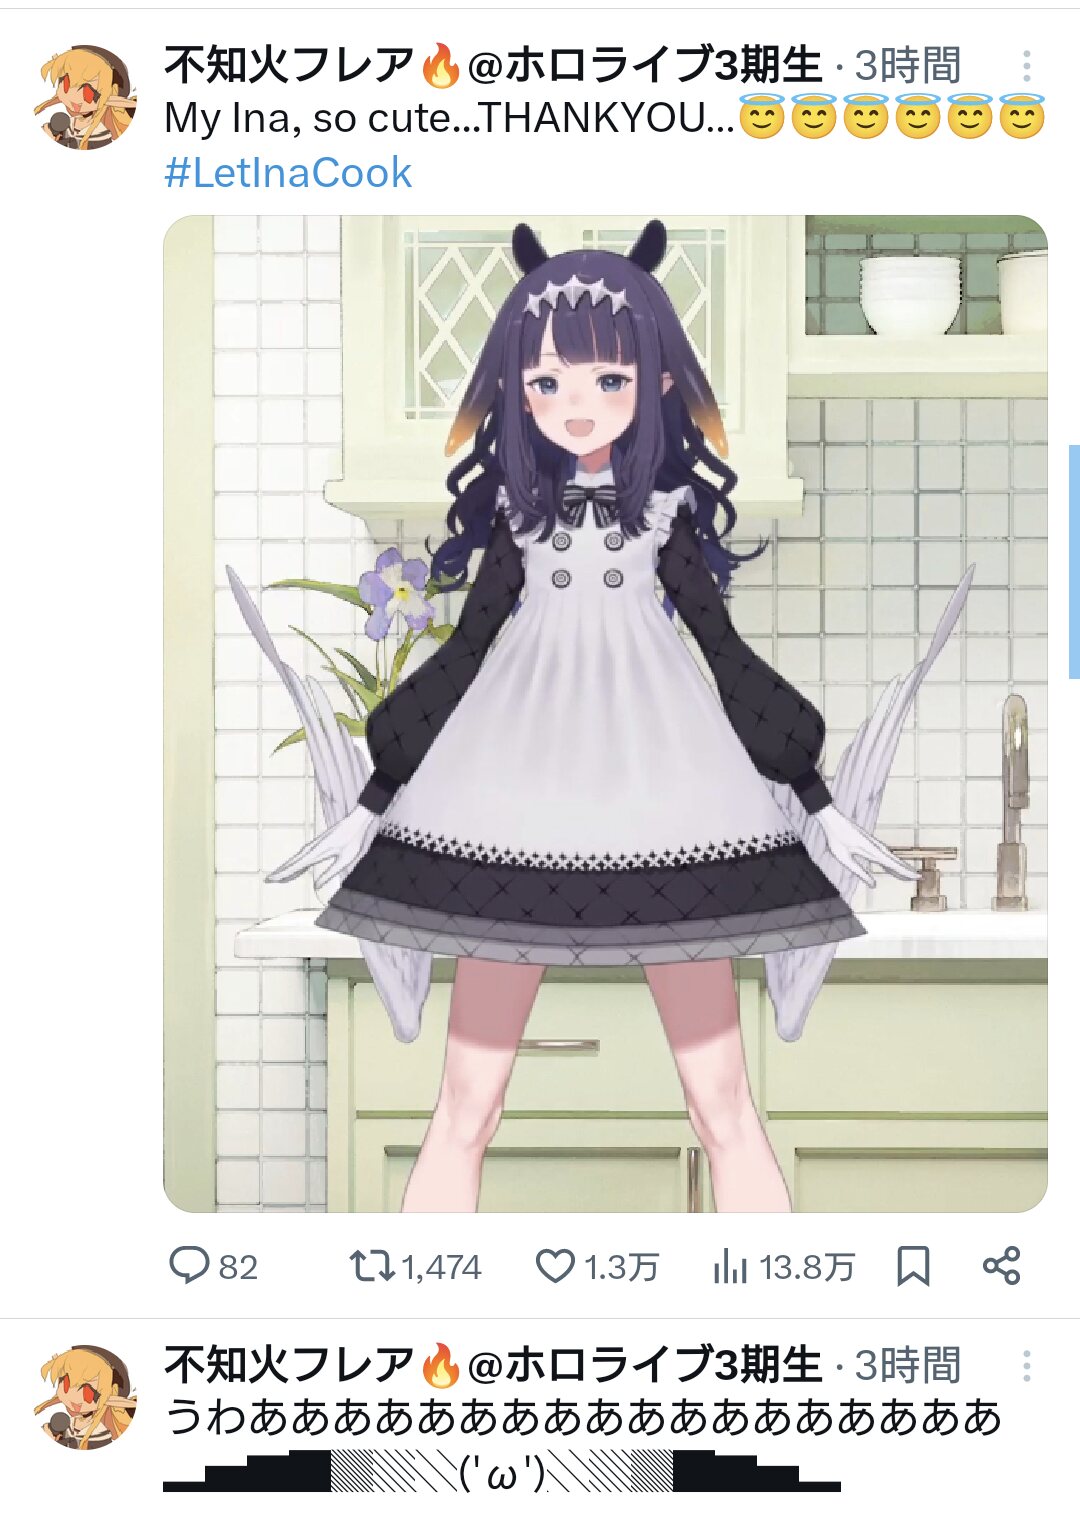
Task: Click the 3時間 timestamp on first tweet
Action: point(908,66)
